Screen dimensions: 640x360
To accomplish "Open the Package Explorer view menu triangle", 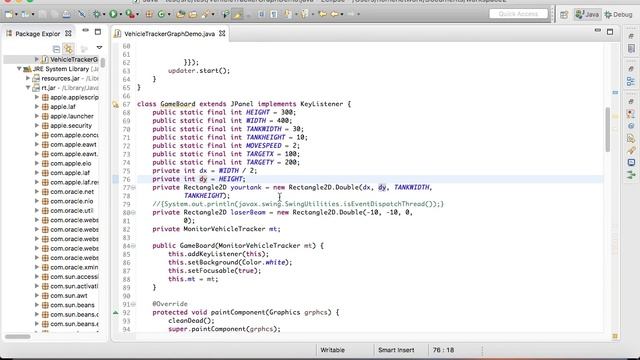I will (x=99, y=48).
